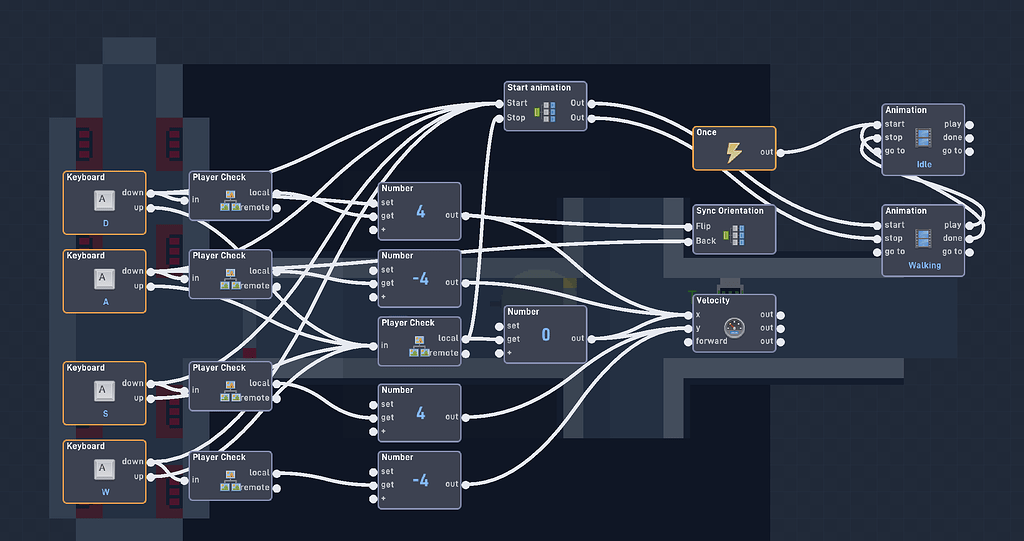
Task: Select the 'up' port of Keyboard D
Action: (x=151, y=208)
